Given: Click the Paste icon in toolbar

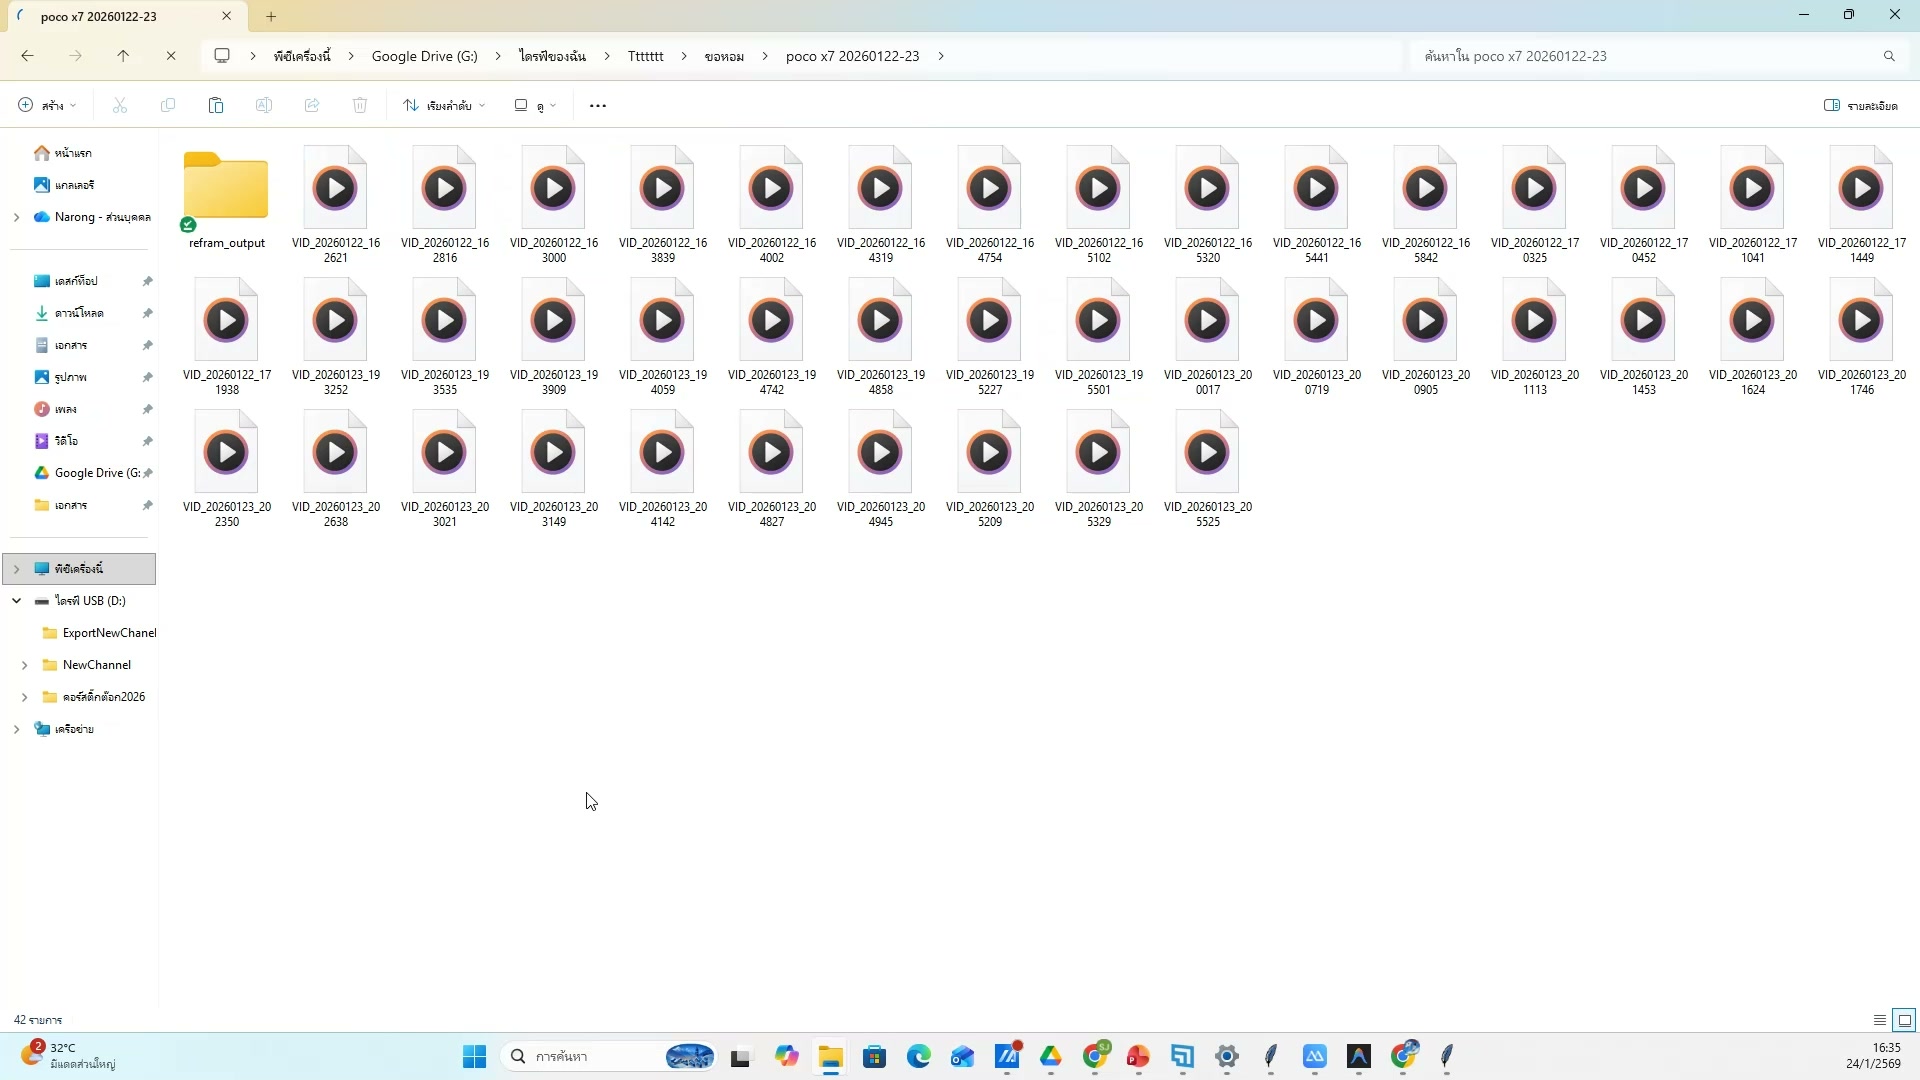Looking at the screenshot, I should 215,105.
